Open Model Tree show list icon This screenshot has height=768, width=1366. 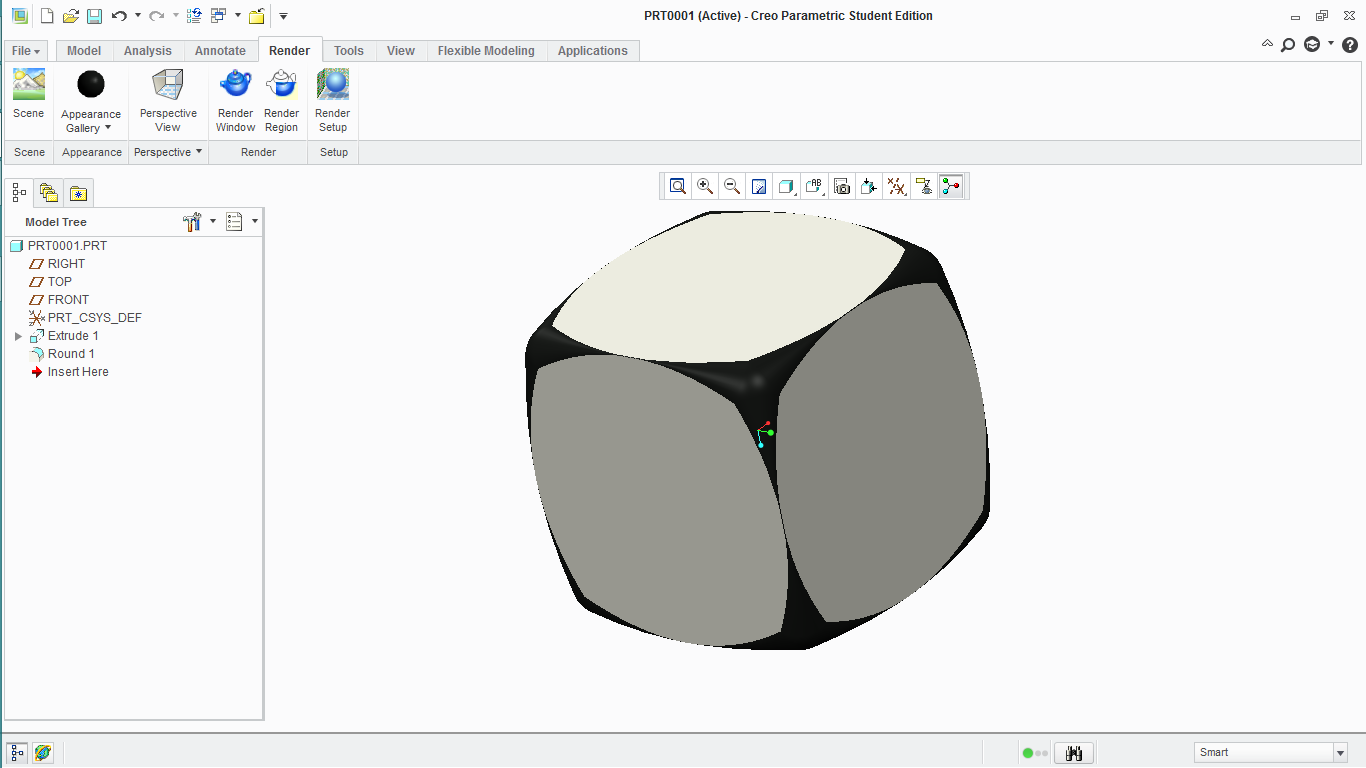pyautogui.click(x=235, y=222)
